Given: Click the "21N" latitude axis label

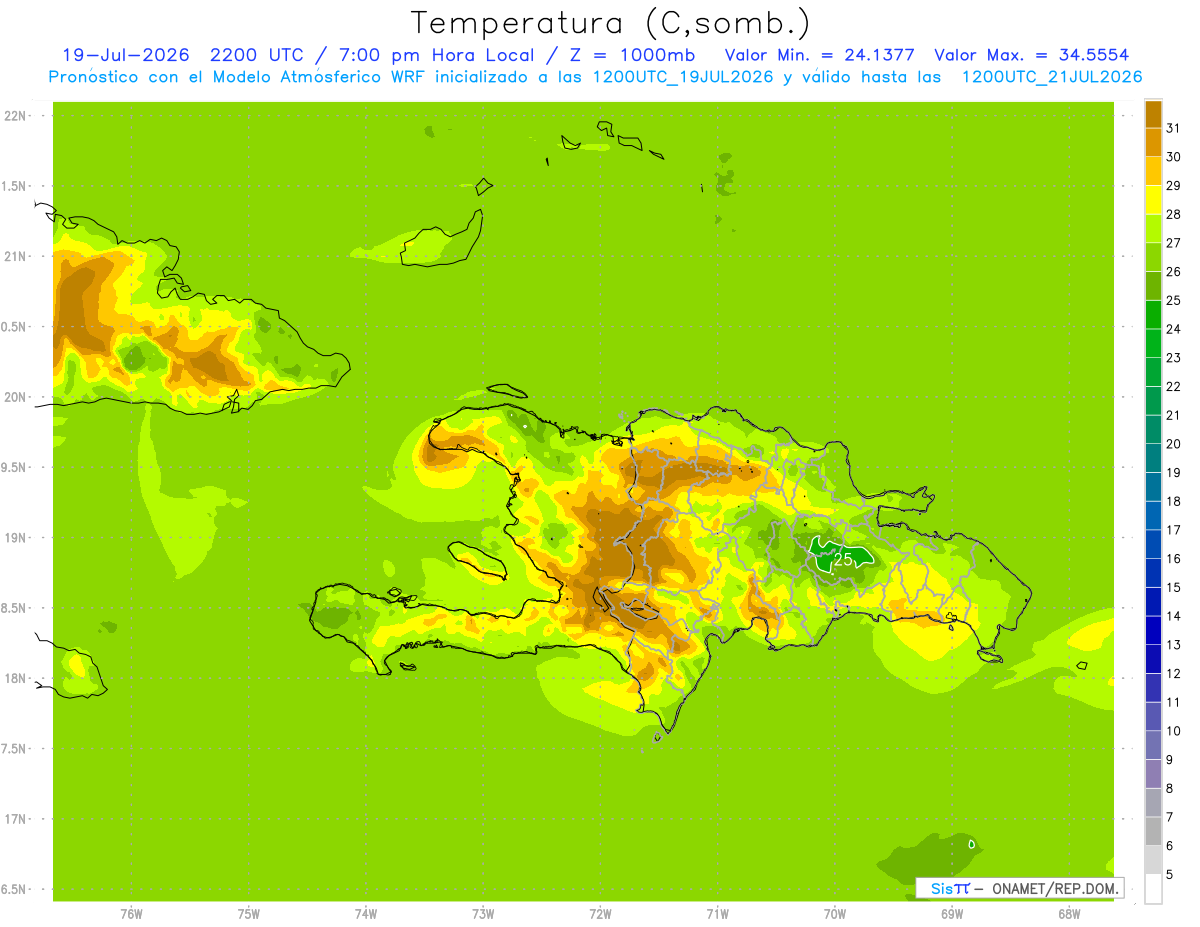Looking at the screenshot, I should click(14, 256).
